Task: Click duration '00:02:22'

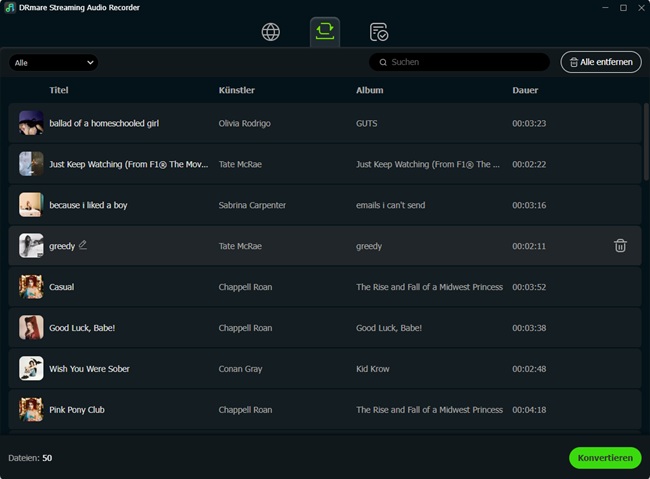Action: click(529, 164)
